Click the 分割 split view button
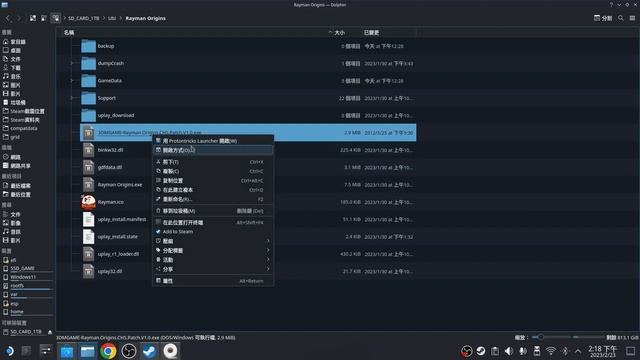 pos(603,18)
